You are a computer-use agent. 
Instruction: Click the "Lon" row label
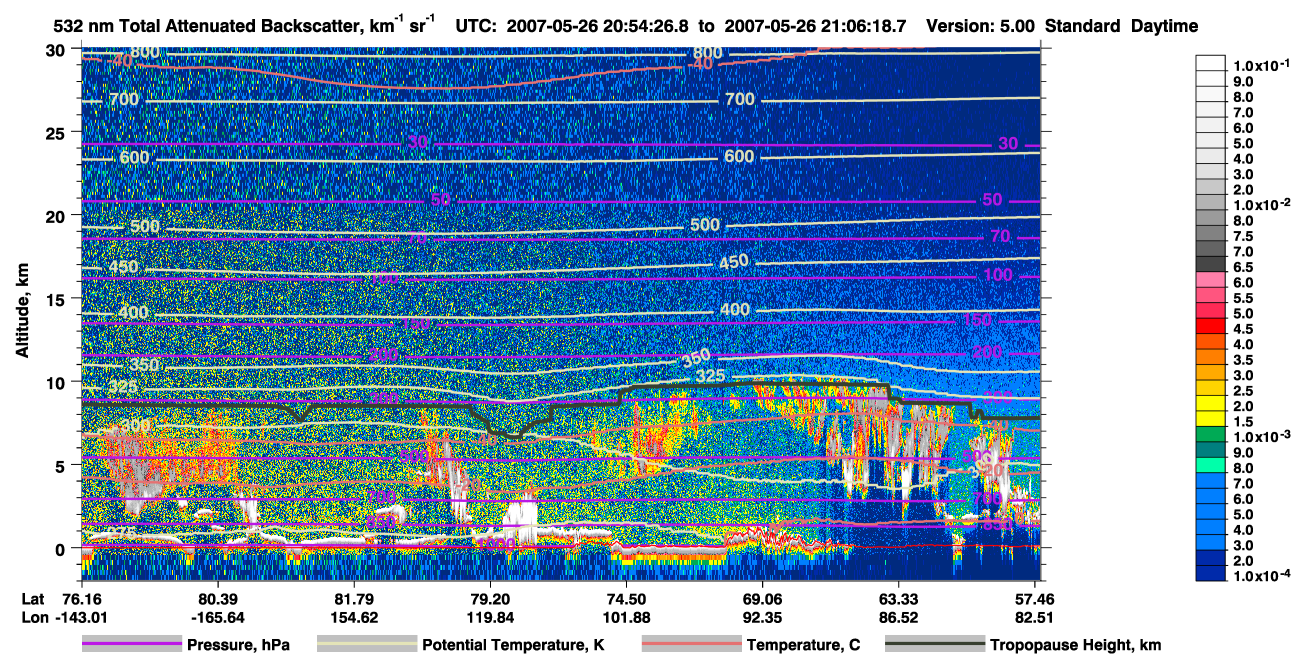point(33,617)
